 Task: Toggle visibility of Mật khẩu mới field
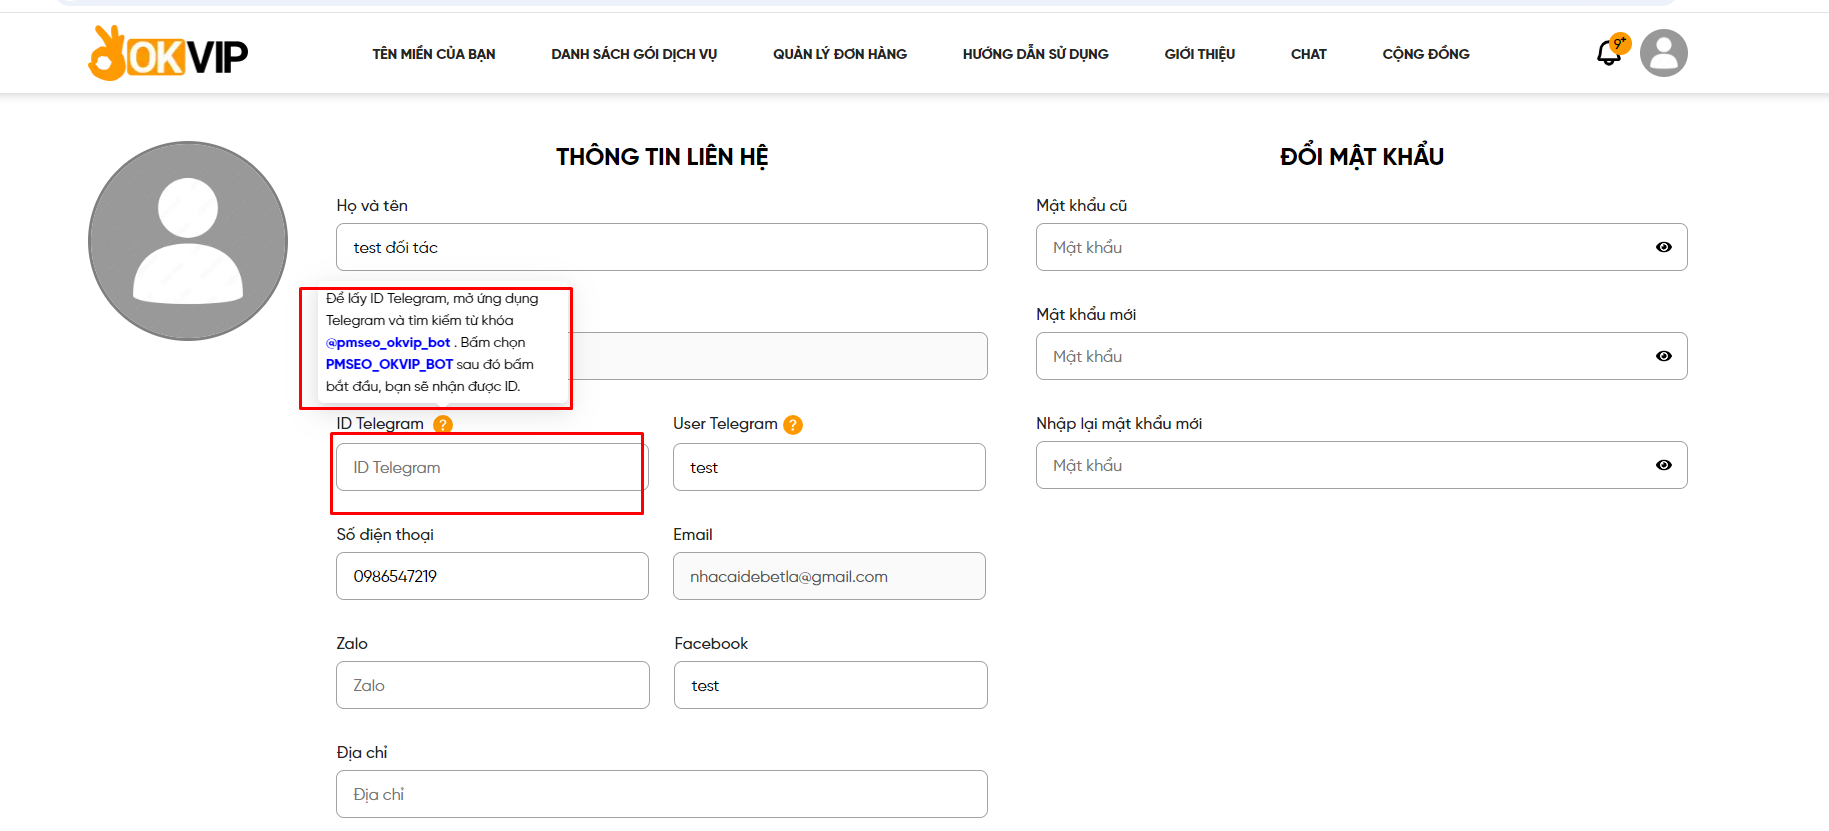pyautogui.click(x=1663, y=356)
